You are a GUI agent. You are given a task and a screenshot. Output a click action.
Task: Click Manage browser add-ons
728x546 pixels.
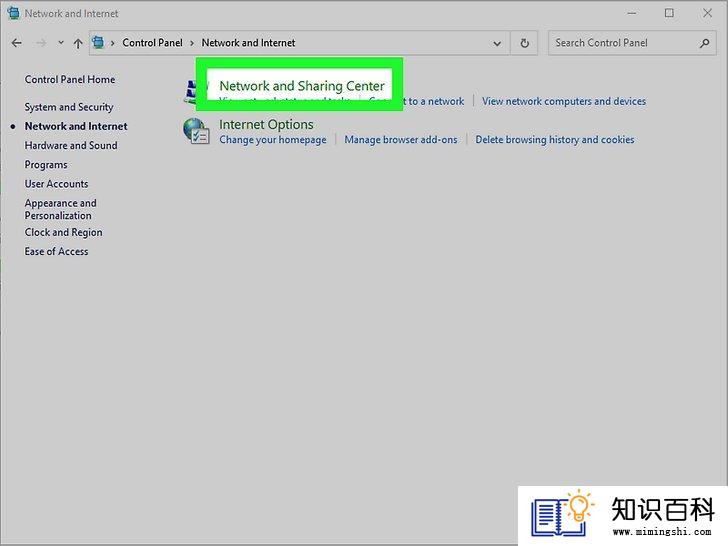pyautogui.click(x=401, y=140)
